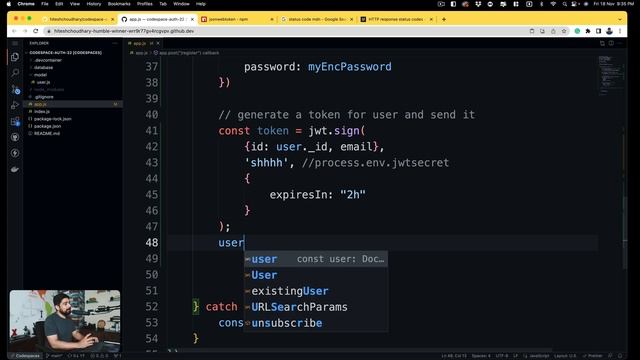
Task: Switch to the status code mdn Google tab
Action: [317, 19]
